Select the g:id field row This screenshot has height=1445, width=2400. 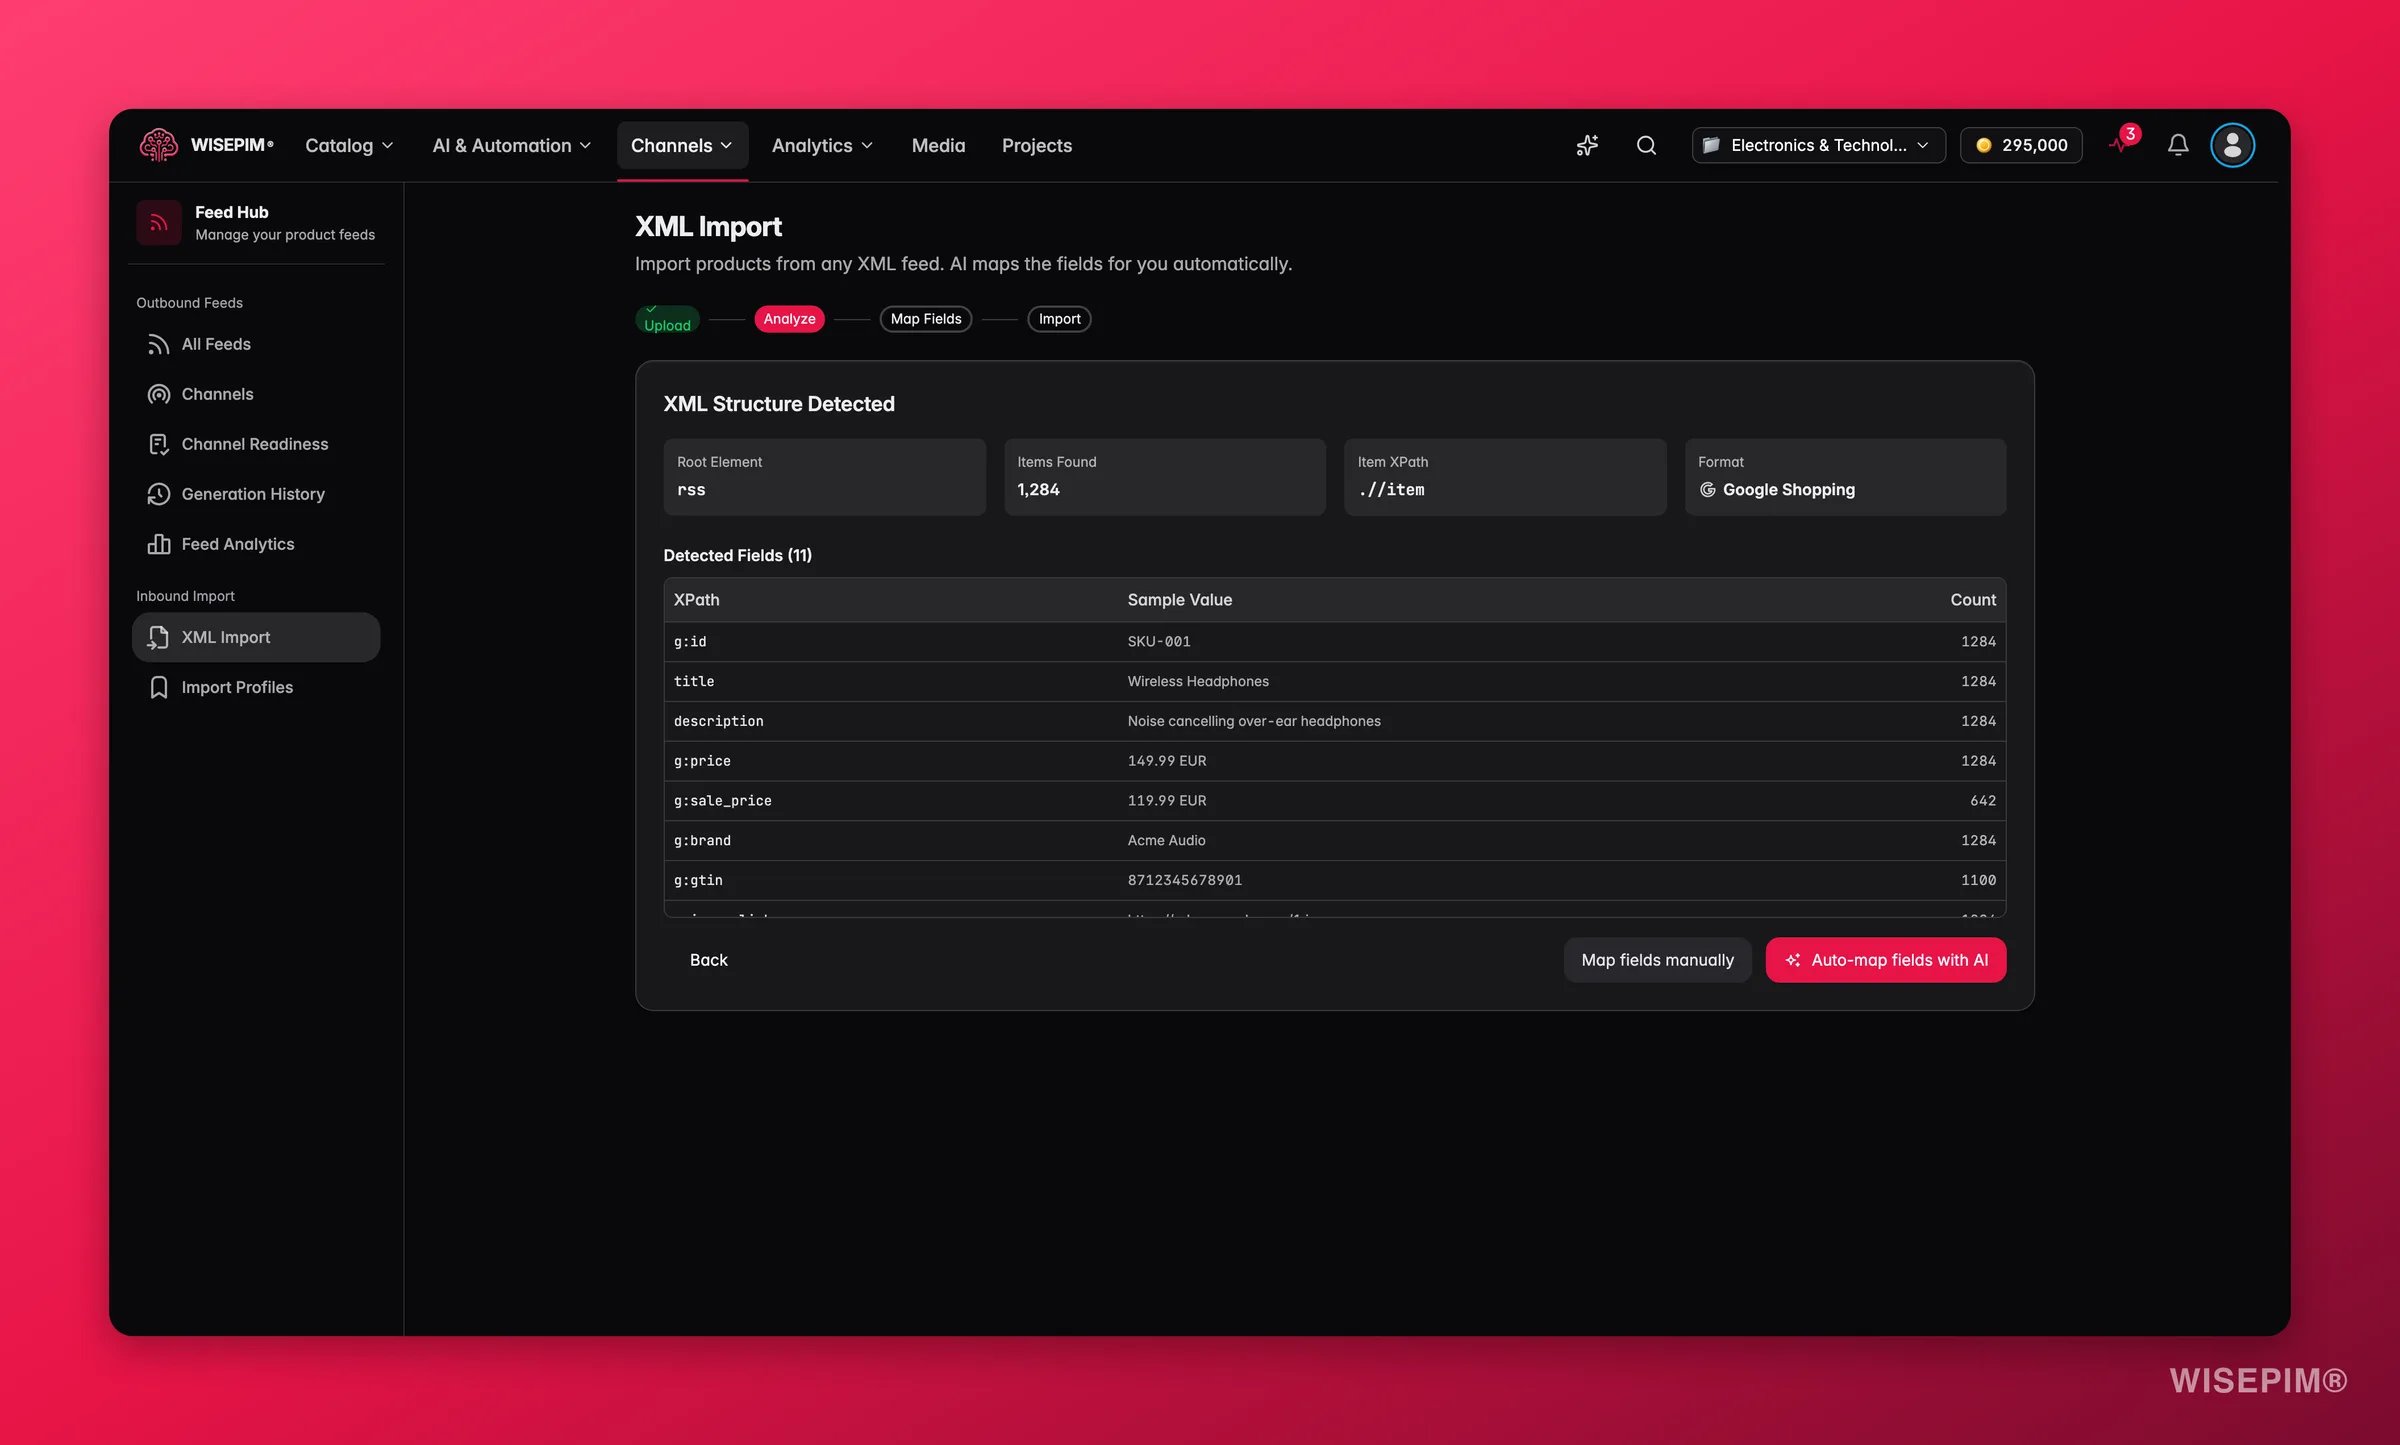click(1334, 642)
